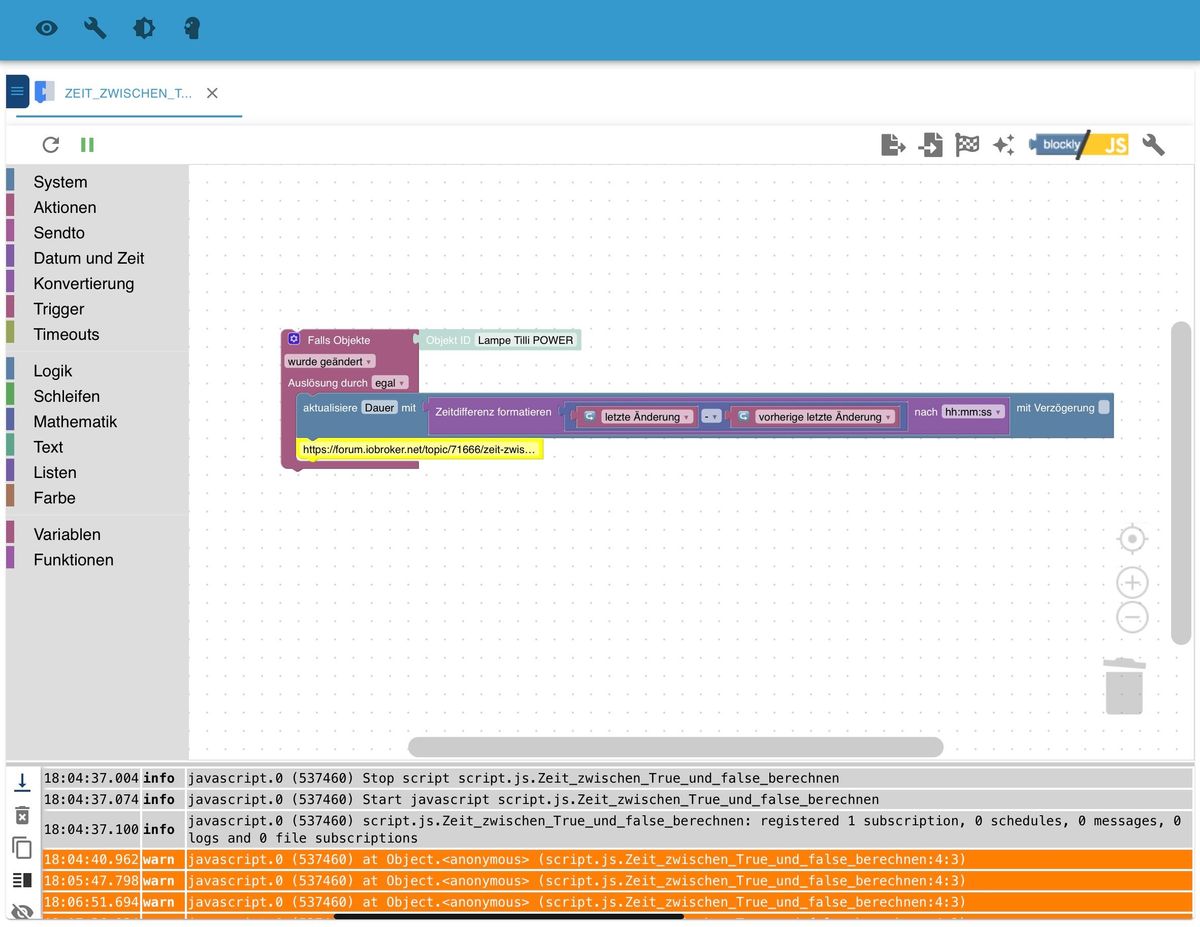Open the Mathematik block category
This screenshot has height=927, width=1200.
75,421
